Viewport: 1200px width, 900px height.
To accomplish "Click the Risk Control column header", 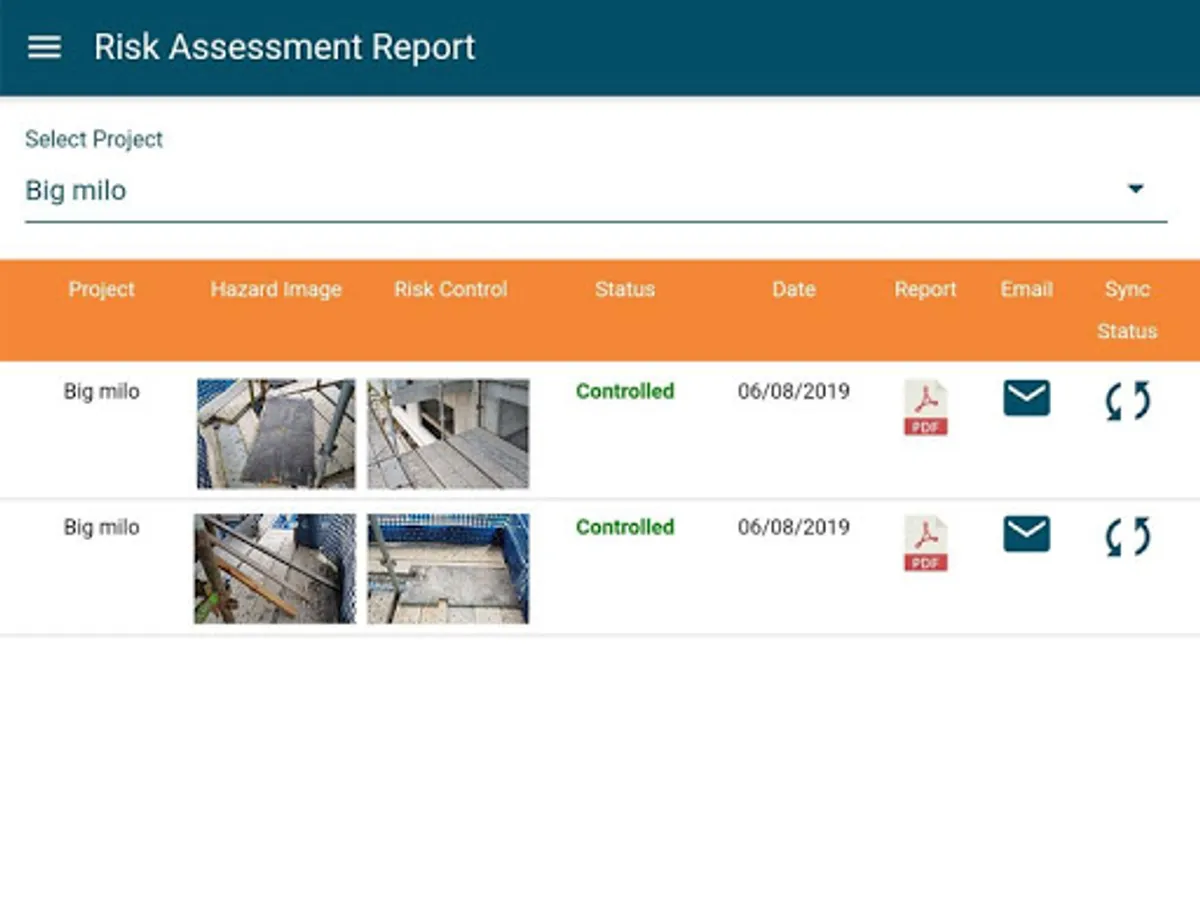I will click(x=450, y=289).
